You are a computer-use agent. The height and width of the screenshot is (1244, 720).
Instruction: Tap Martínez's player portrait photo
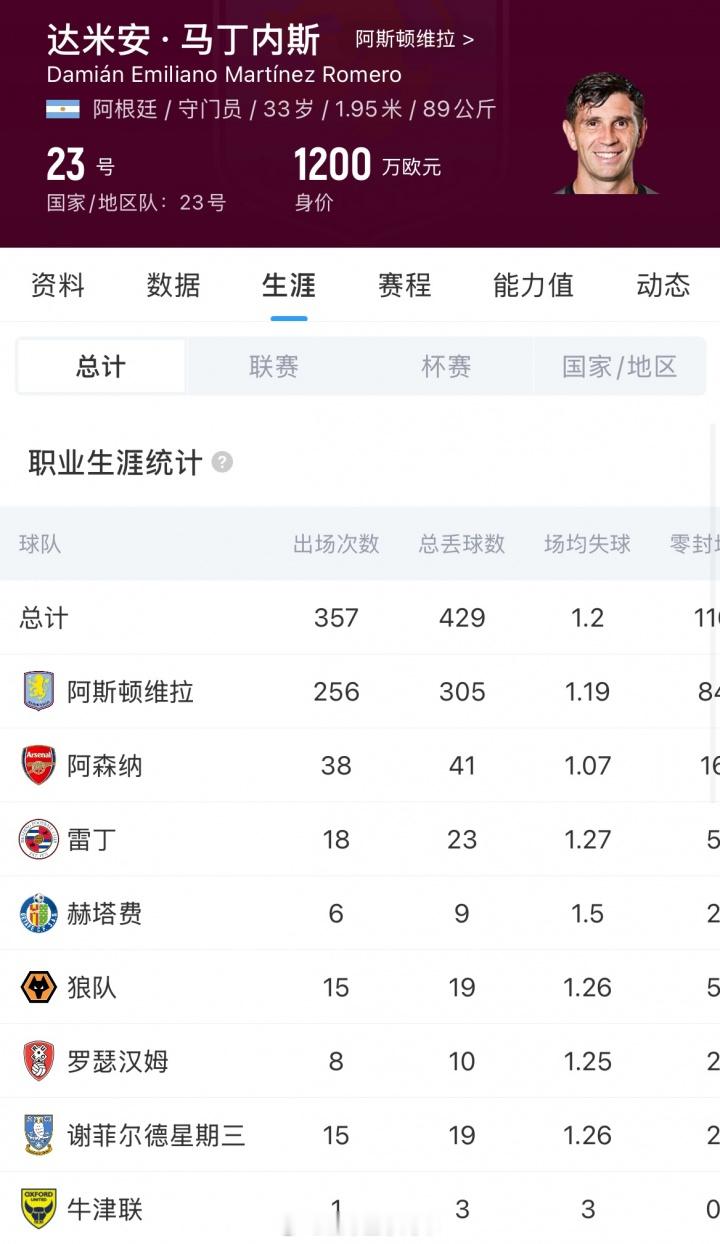(x=606, y=132)
